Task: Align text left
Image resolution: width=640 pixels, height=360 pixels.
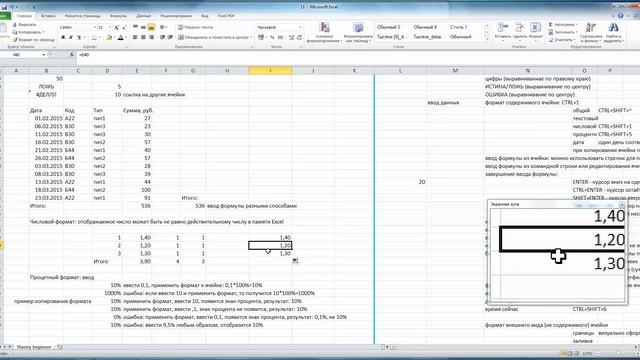Action: (135, 37)
